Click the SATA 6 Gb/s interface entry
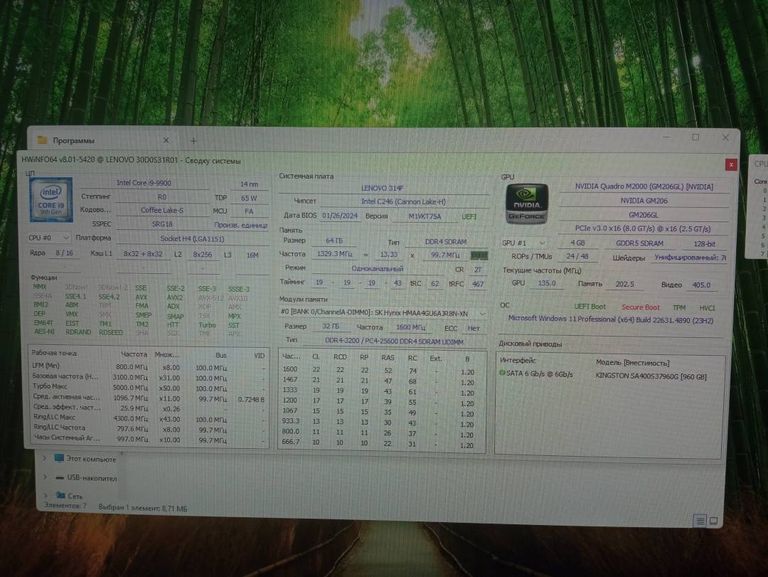The width and height of the screenshot is (768, 577). pos(539,374)
